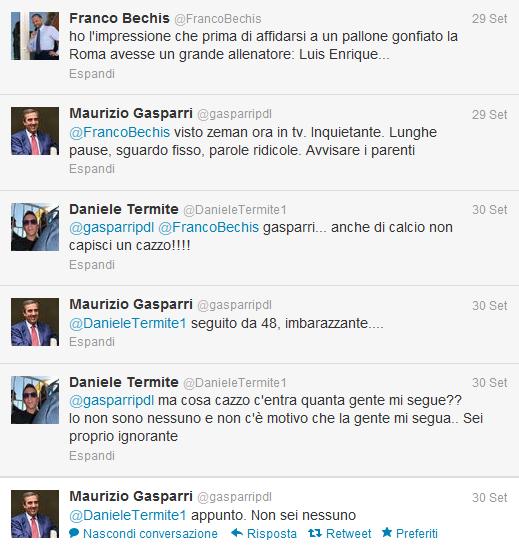519x553 pixels.
Task: Expand Daniele Termite's first tweet
Action: tap(92, 265)
